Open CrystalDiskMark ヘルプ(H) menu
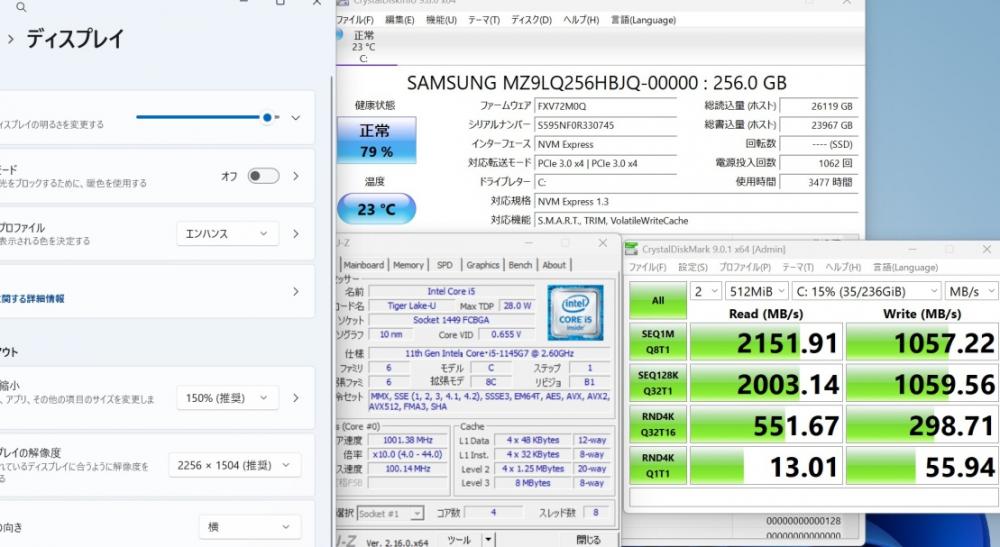The height and width of the screenshot is (547, 1000). click(x=843, y=267)
